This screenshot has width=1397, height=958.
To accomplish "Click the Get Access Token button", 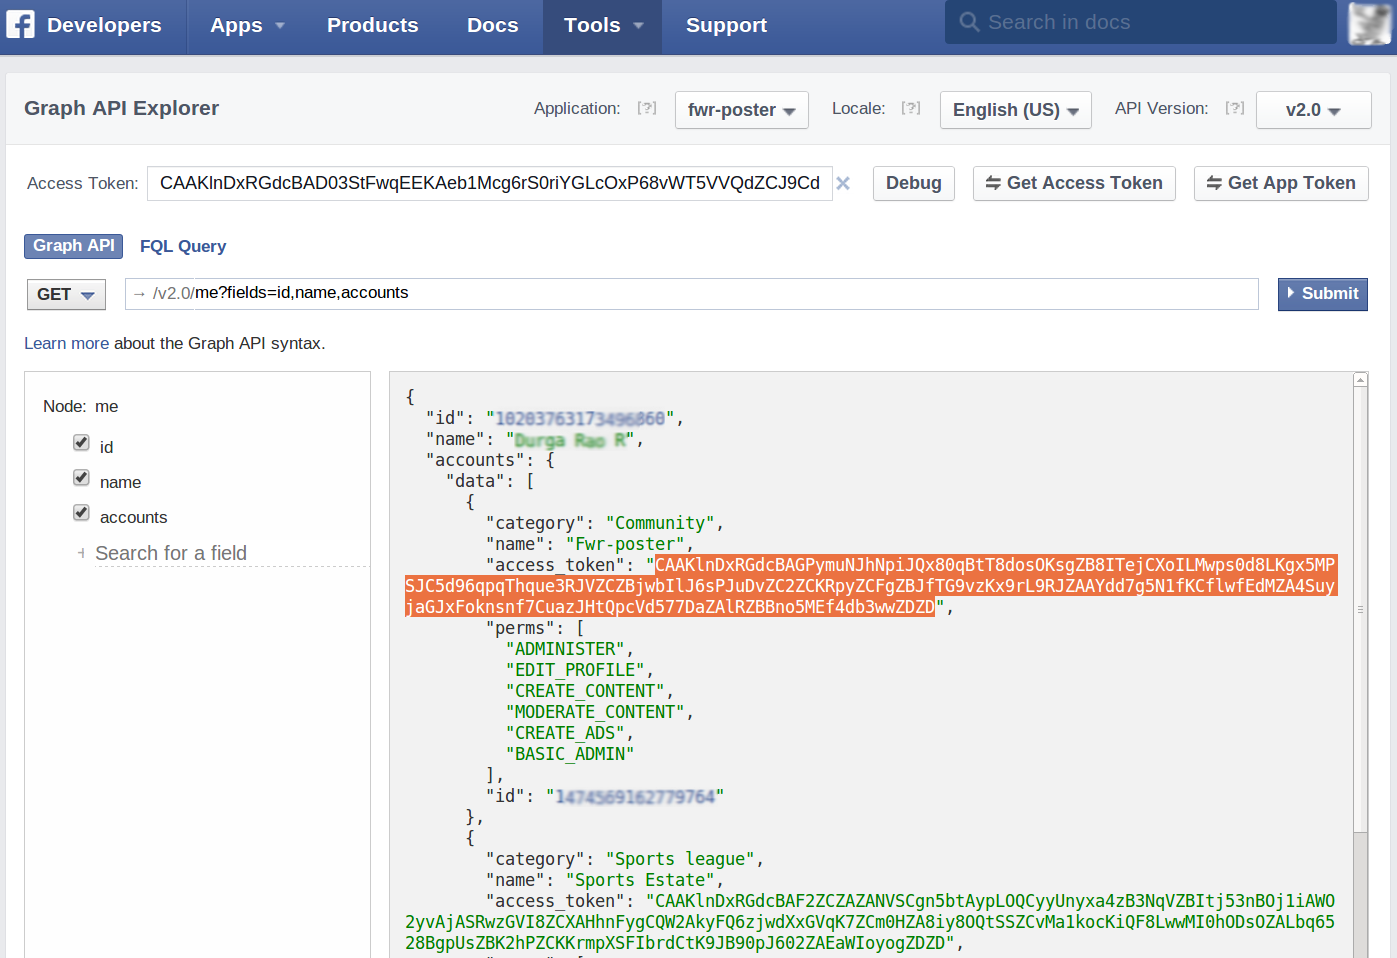I will click(x=1074, y=183).
